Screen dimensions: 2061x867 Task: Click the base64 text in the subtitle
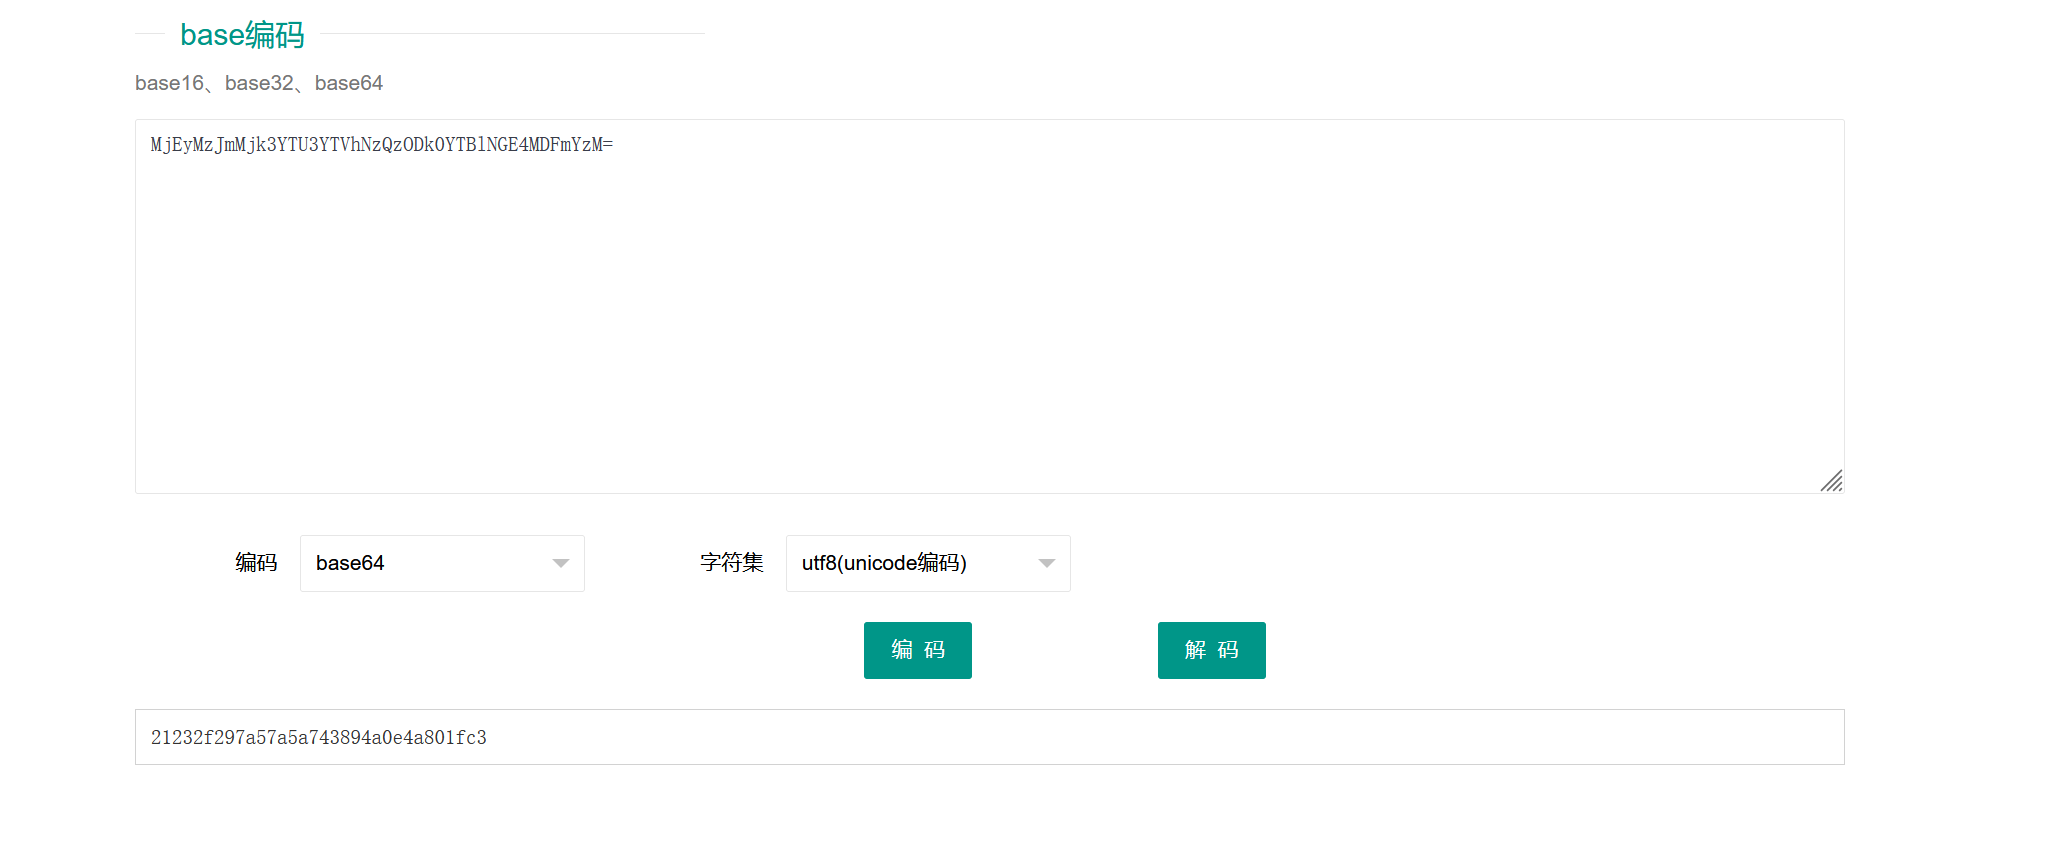coord(349,83)
